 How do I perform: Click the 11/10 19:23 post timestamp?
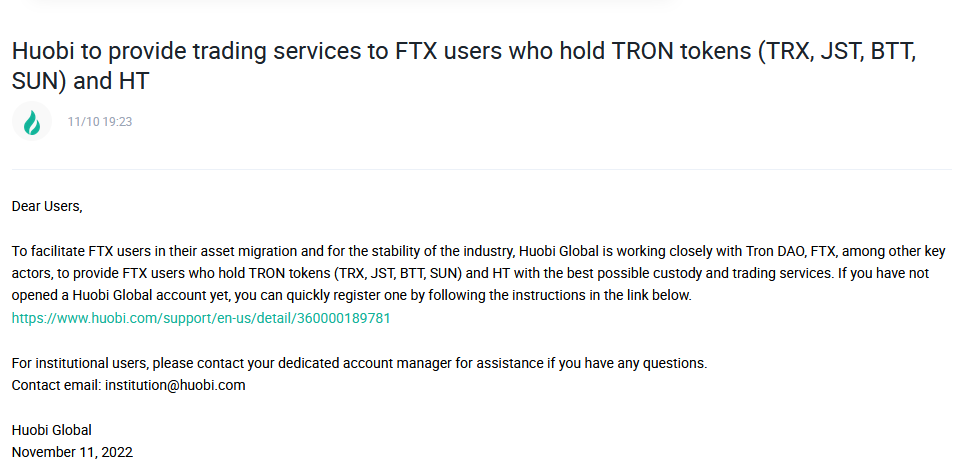pos(100,122)
